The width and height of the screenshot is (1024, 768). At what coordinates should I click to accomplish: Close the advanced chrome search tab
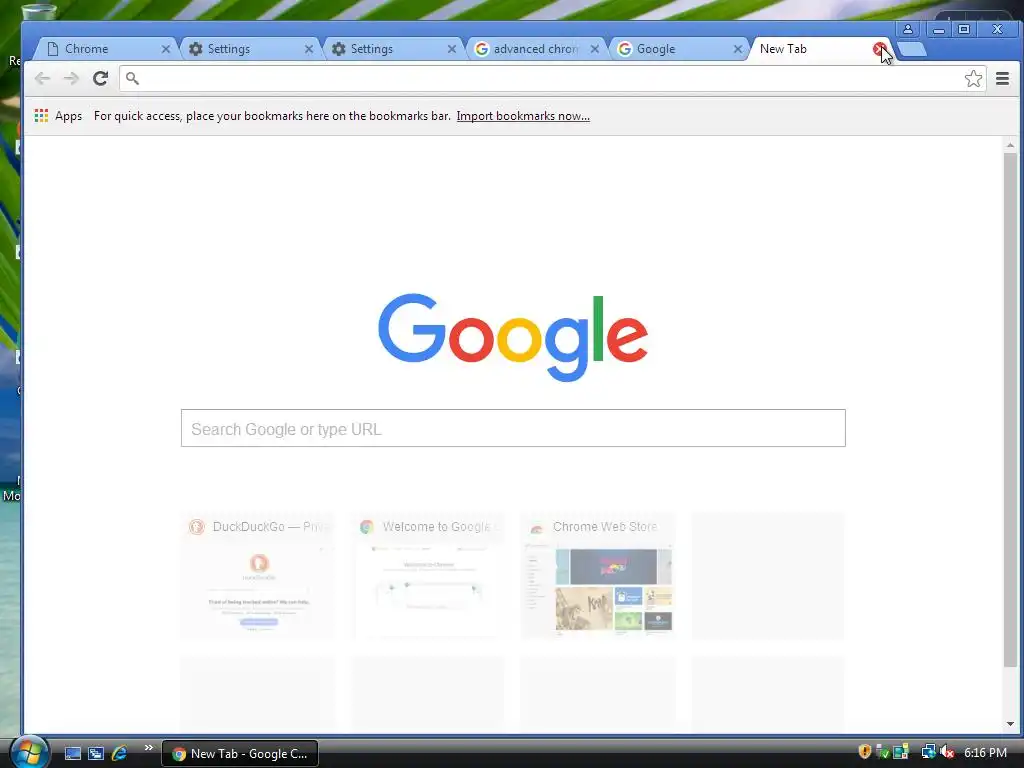[594, 49]
